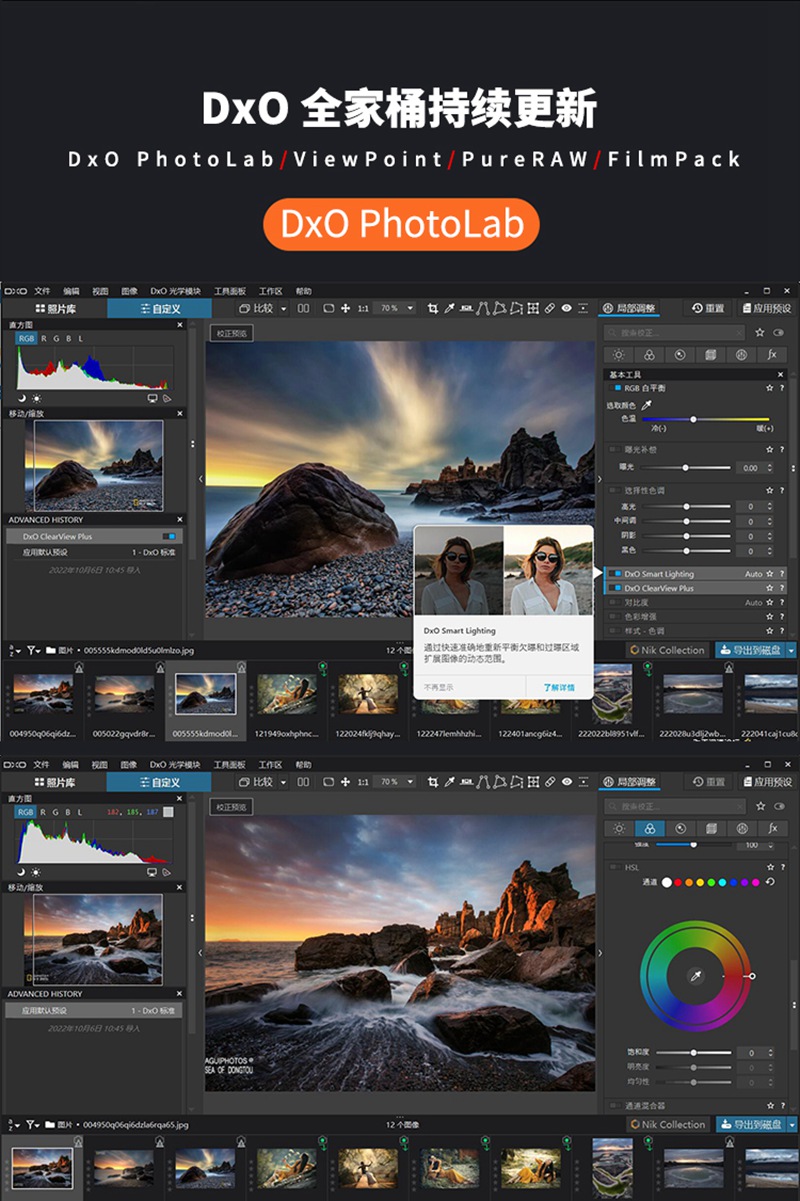Toggle DxO ClearView Plus off

tap(614, 588)
